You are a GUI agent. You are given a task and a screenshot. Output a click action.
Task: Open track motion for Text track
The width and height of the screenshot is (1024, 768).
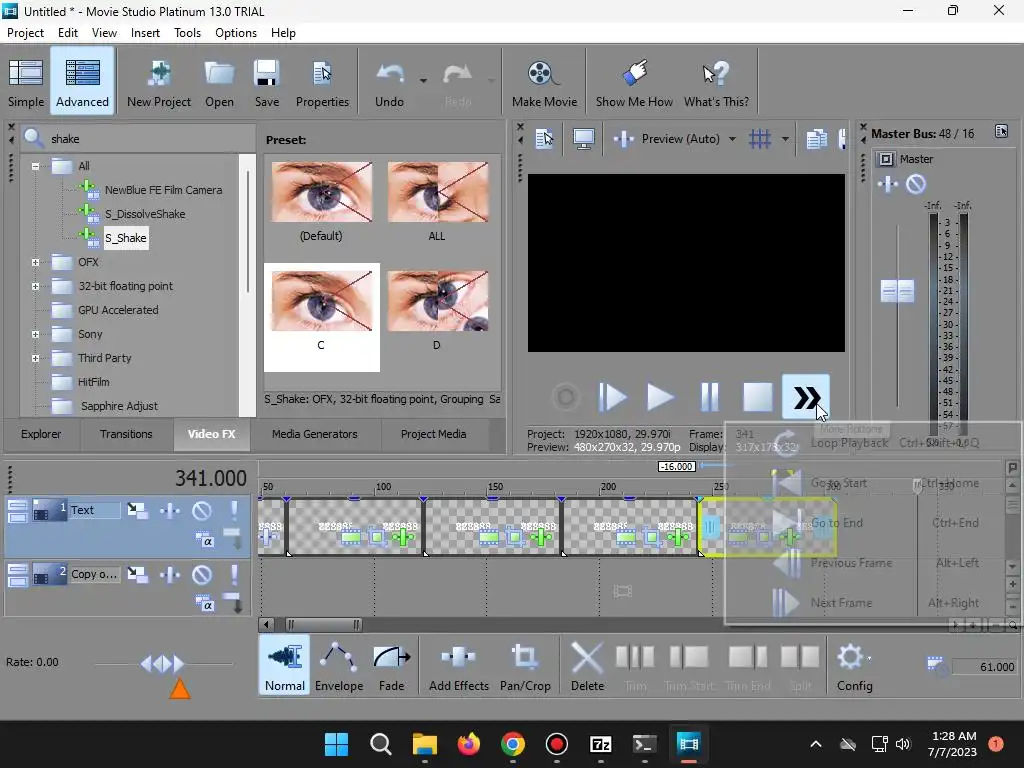[137, 510]
